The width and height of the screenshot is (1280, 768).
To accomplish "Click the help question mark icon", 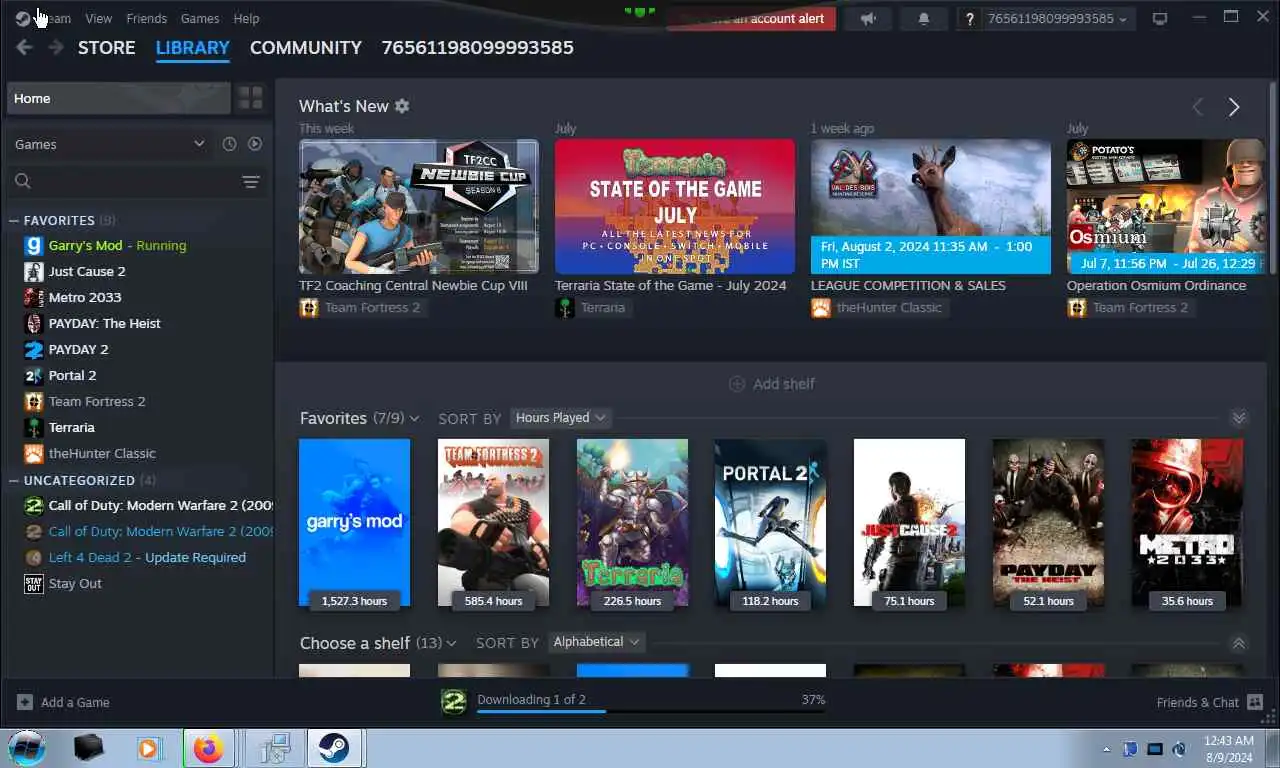I will pos(969,19).
